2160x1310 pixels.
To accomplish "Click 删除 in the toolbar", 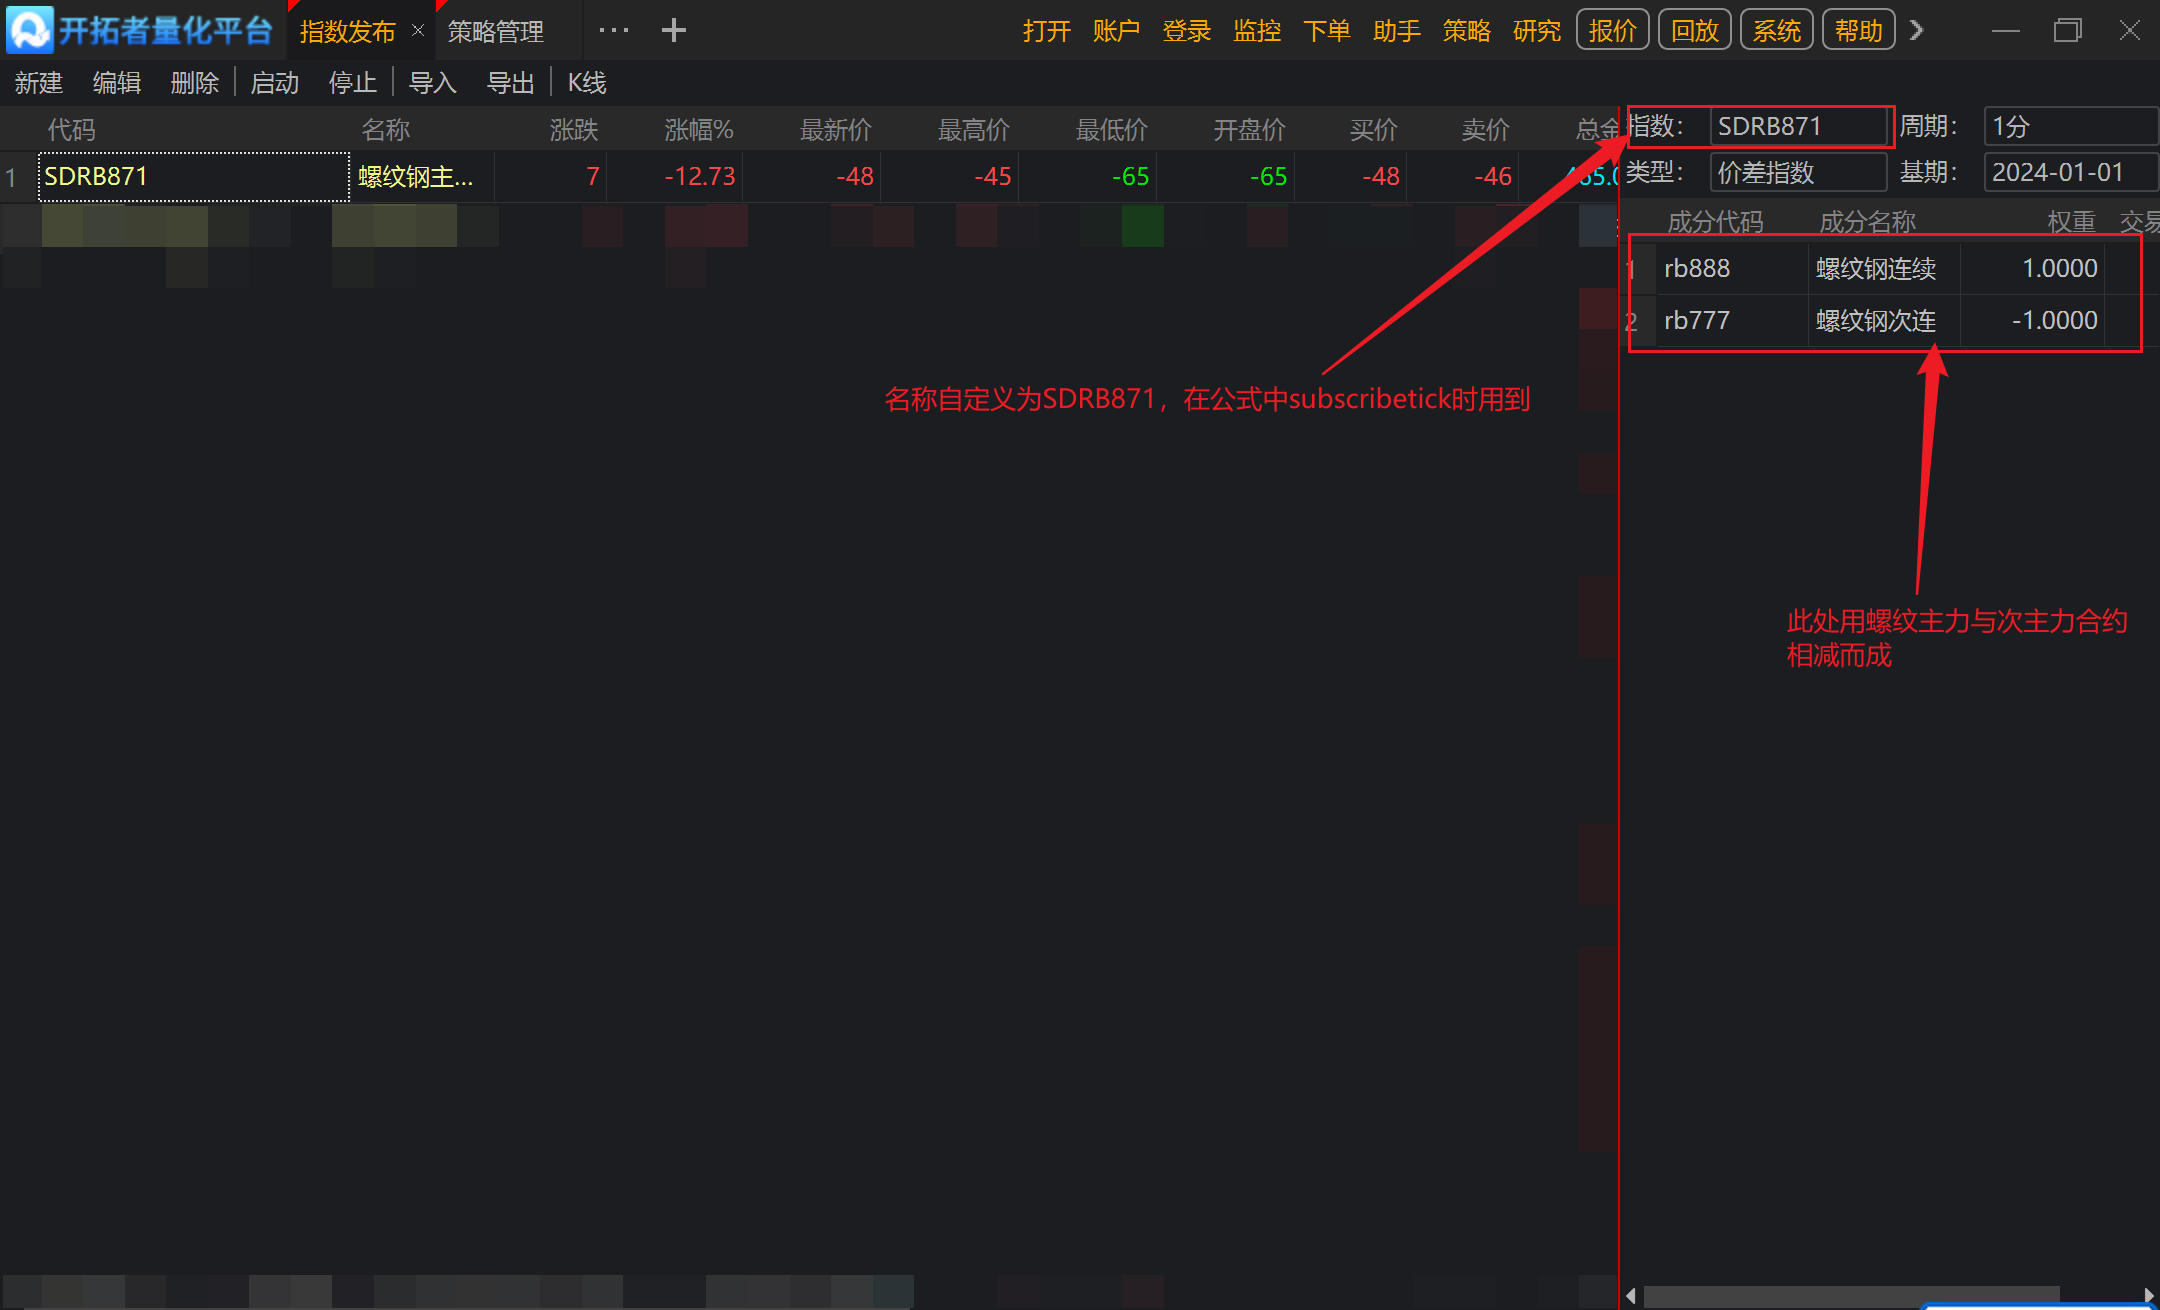I will [x=195, y=83].
